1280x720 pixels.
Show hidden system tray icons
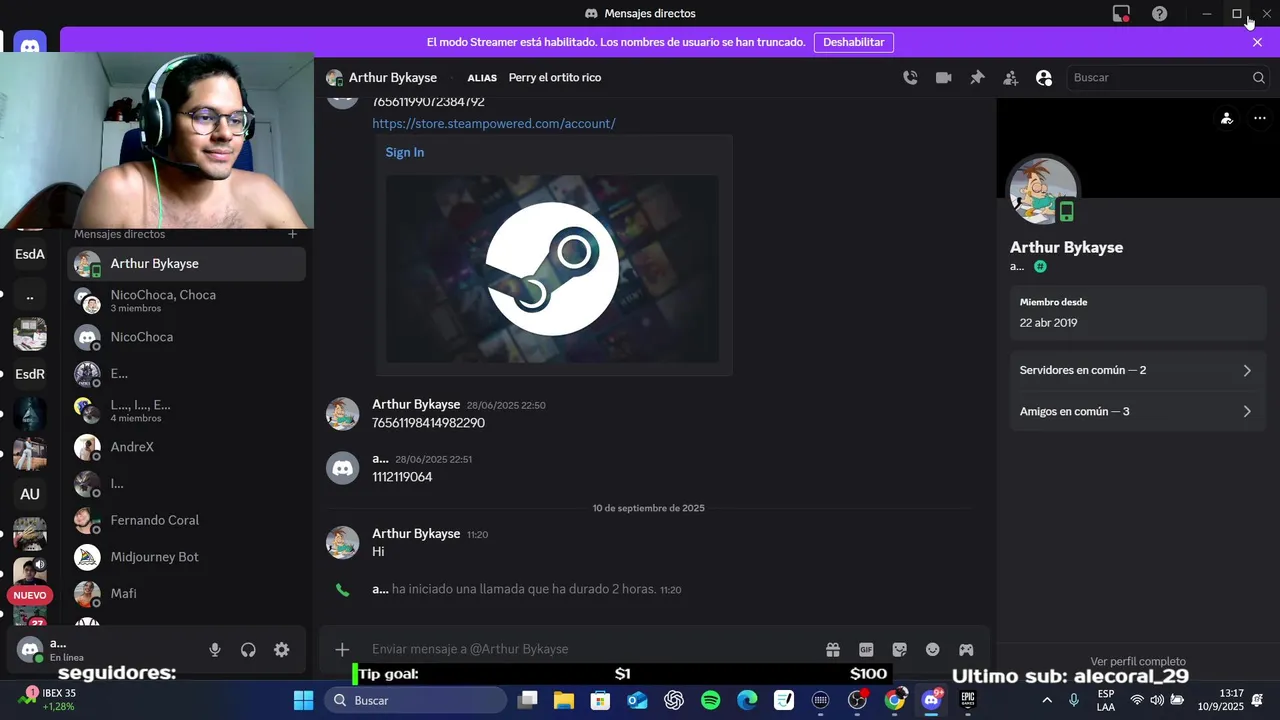1047,700
